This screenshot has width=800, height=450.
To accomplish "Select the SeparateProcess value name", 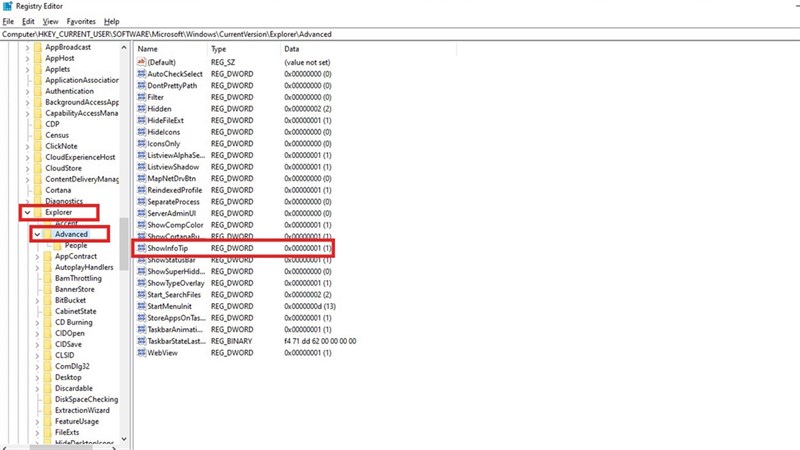I will pos(173,202).
